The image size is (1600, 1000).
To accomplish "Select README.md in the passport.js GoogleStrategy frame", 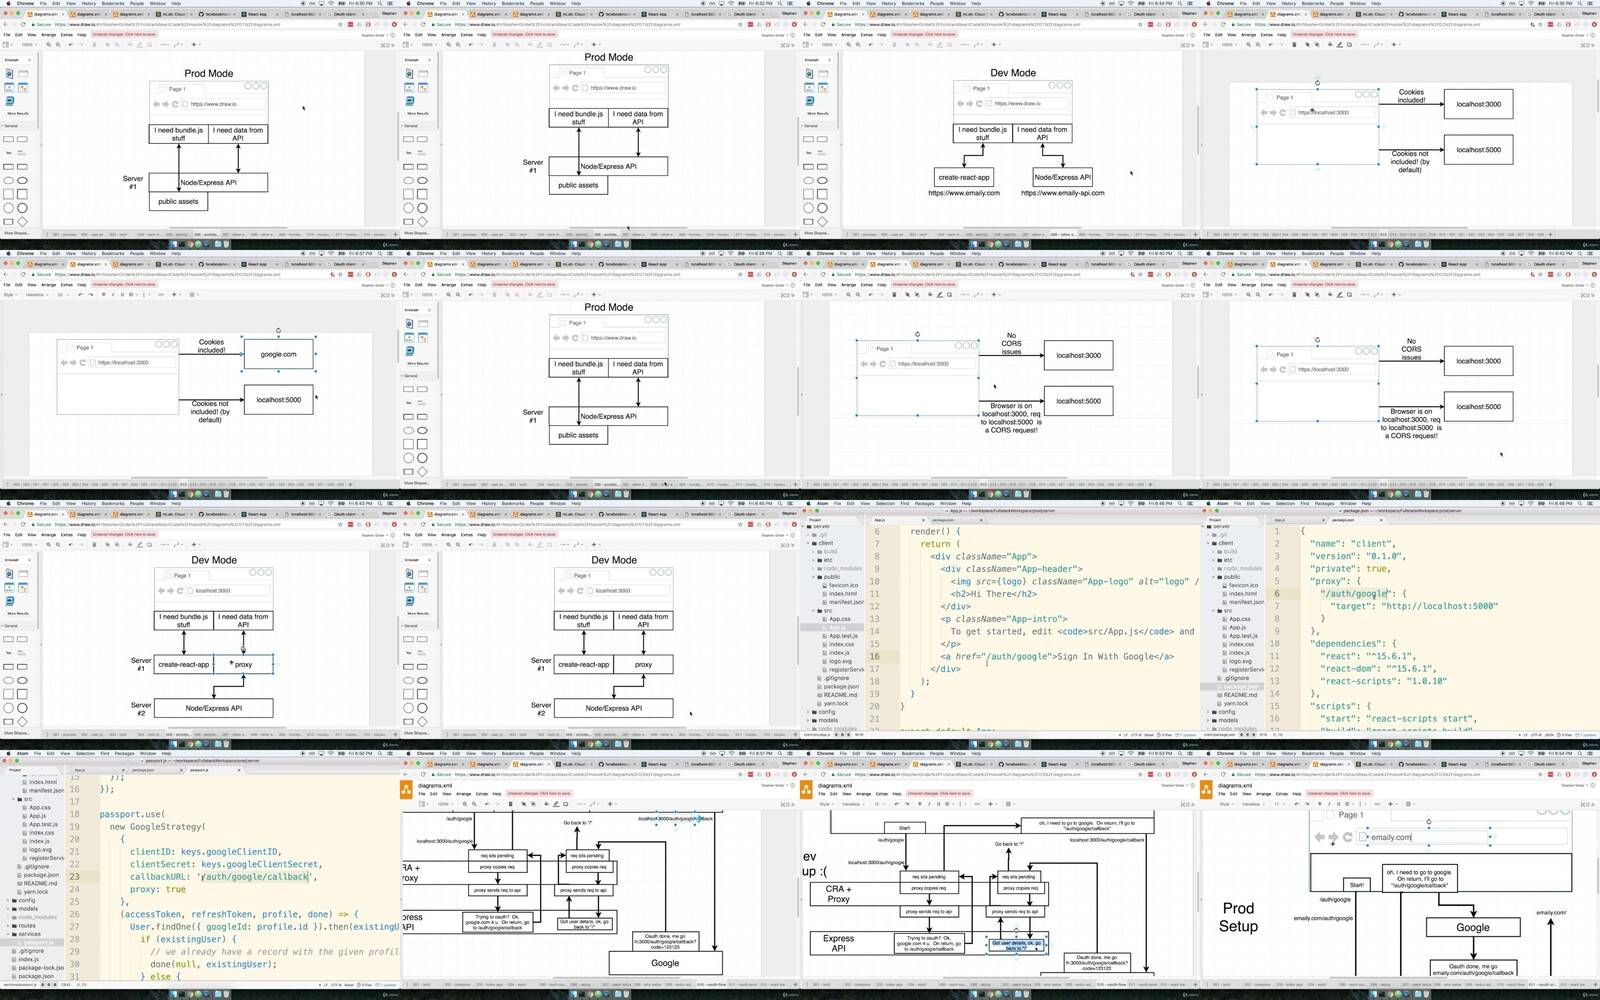I will [x=40, y=883].
